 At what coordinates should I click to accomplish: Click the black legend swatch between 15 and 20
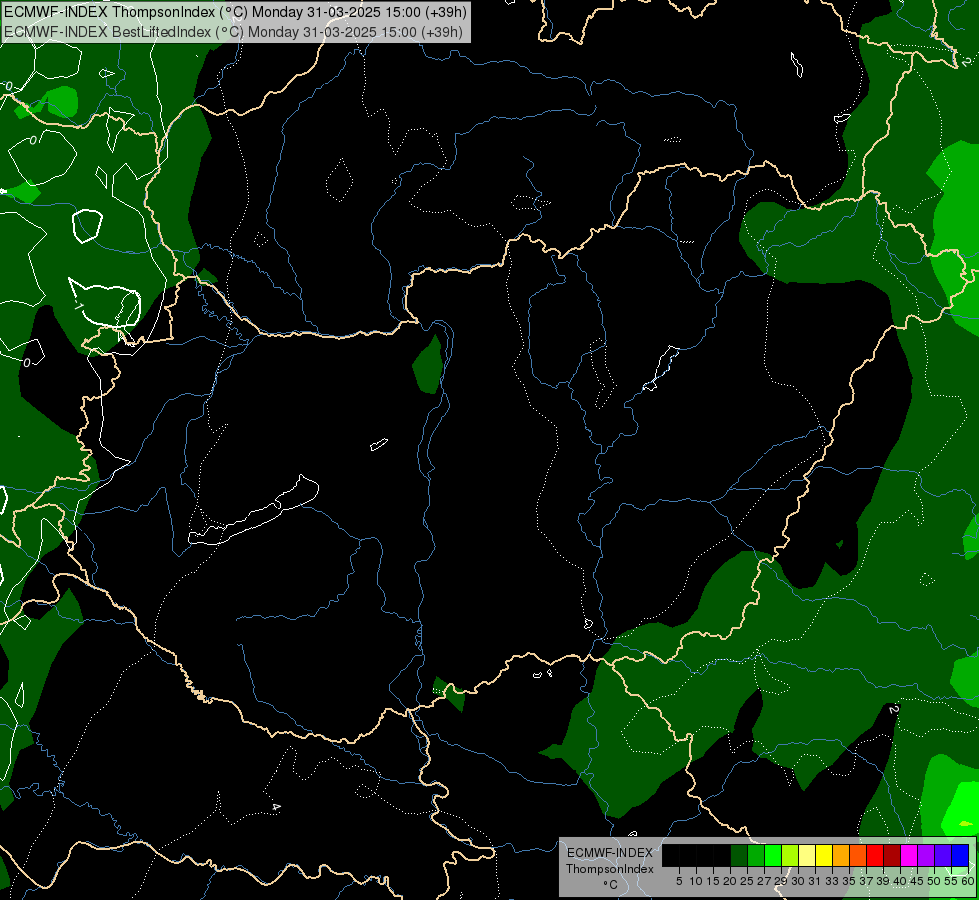(722, 855)
